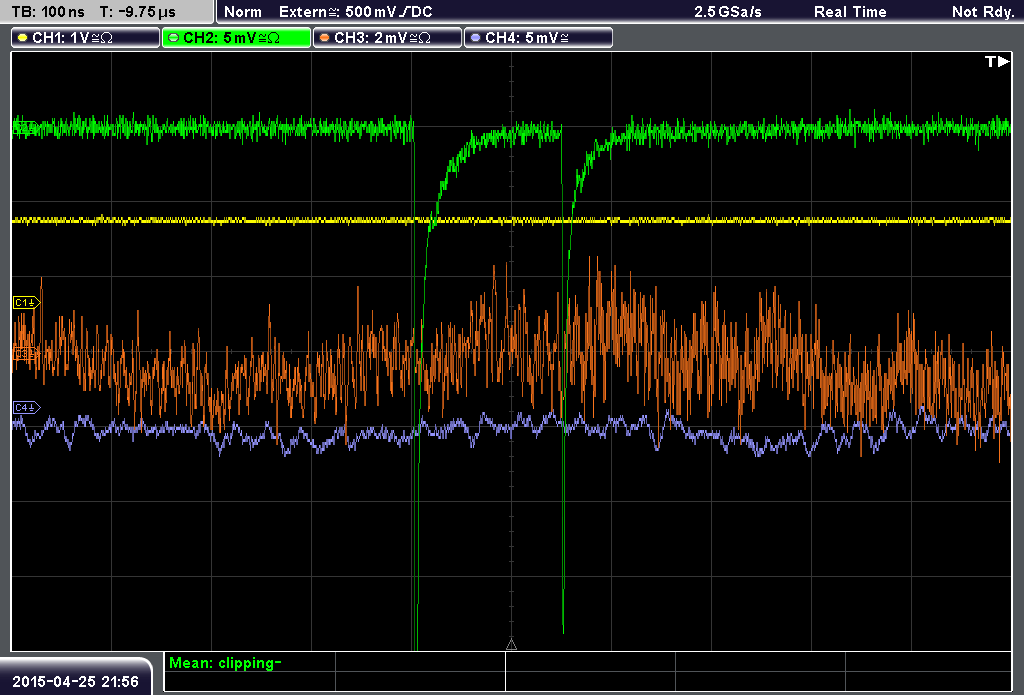Click the Norm trigger mode label
Image resolution: width=1024 pixels, height=695 pixels.
click(243, 12)
